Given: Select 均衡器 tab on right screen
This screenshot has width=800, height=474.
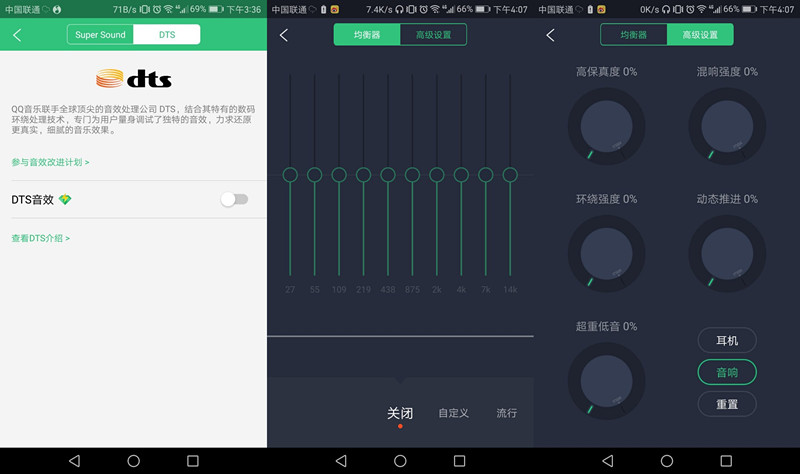Looking at the screenshot, I should [634, 35].
